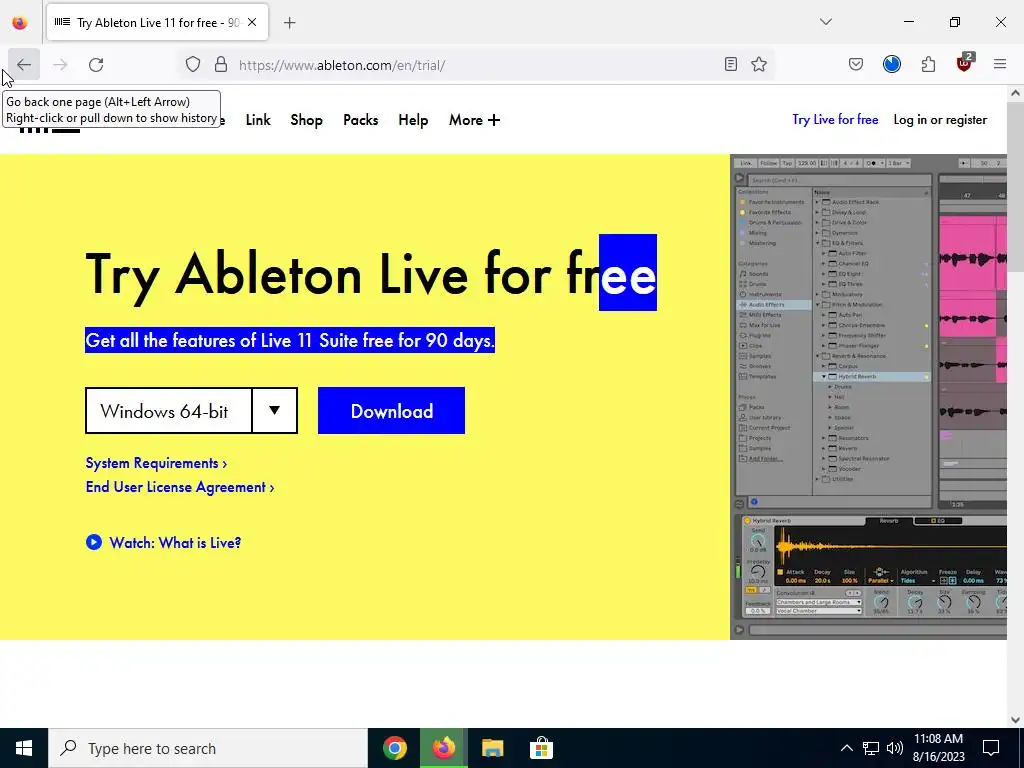Click the volume speaker tray icon
This screenshot has height=768, width=1024.
895,748
